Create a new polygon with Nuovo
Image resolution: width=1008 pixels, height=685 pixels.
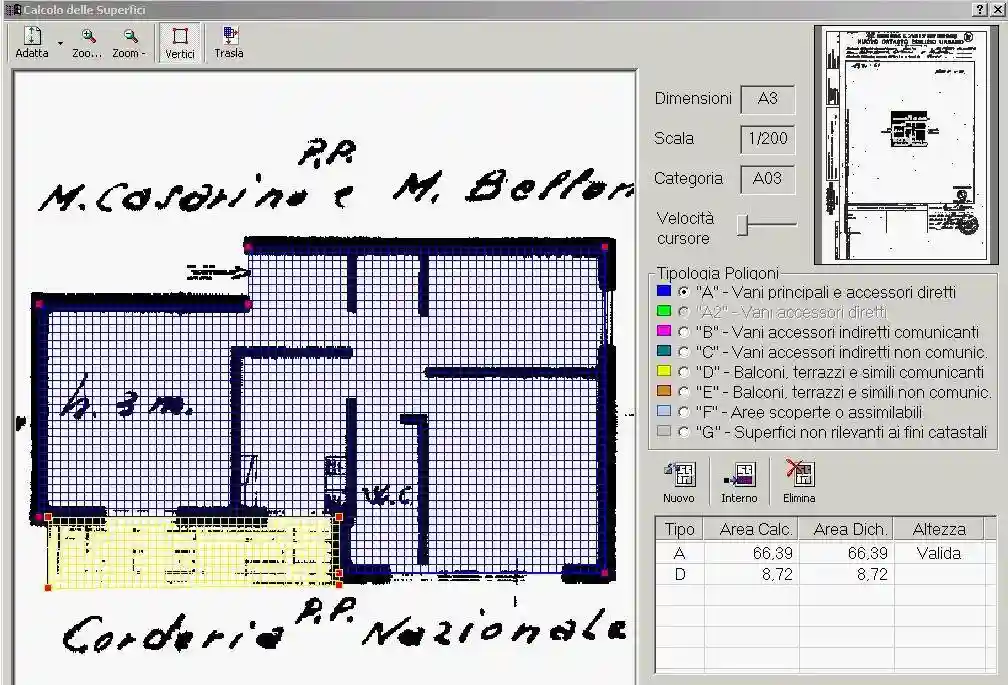coord(679,482)
